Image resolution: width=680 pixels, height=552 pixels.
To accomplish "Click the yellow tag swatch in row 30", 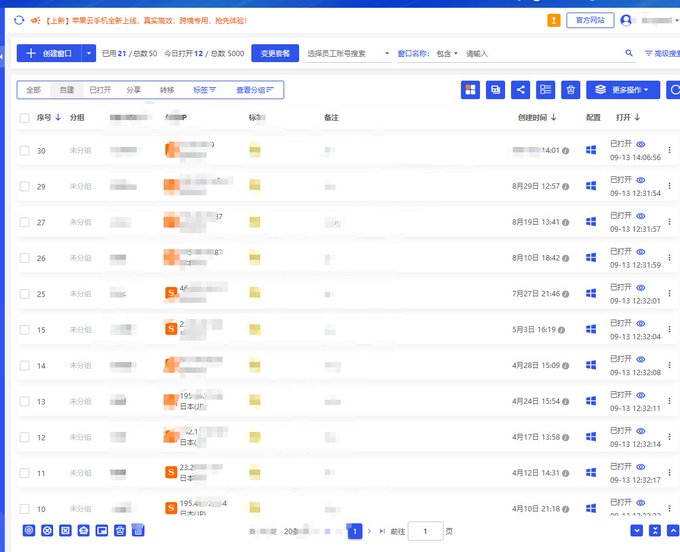I will point(255,150).
